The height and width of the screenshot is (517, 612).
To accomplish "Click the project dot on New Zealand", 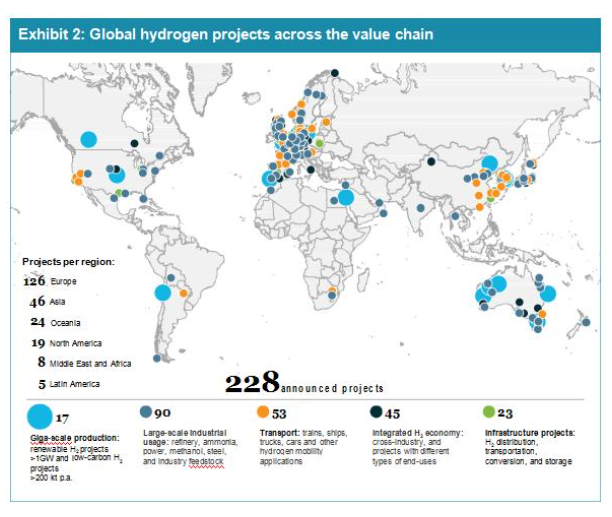I will pos(585,321).
